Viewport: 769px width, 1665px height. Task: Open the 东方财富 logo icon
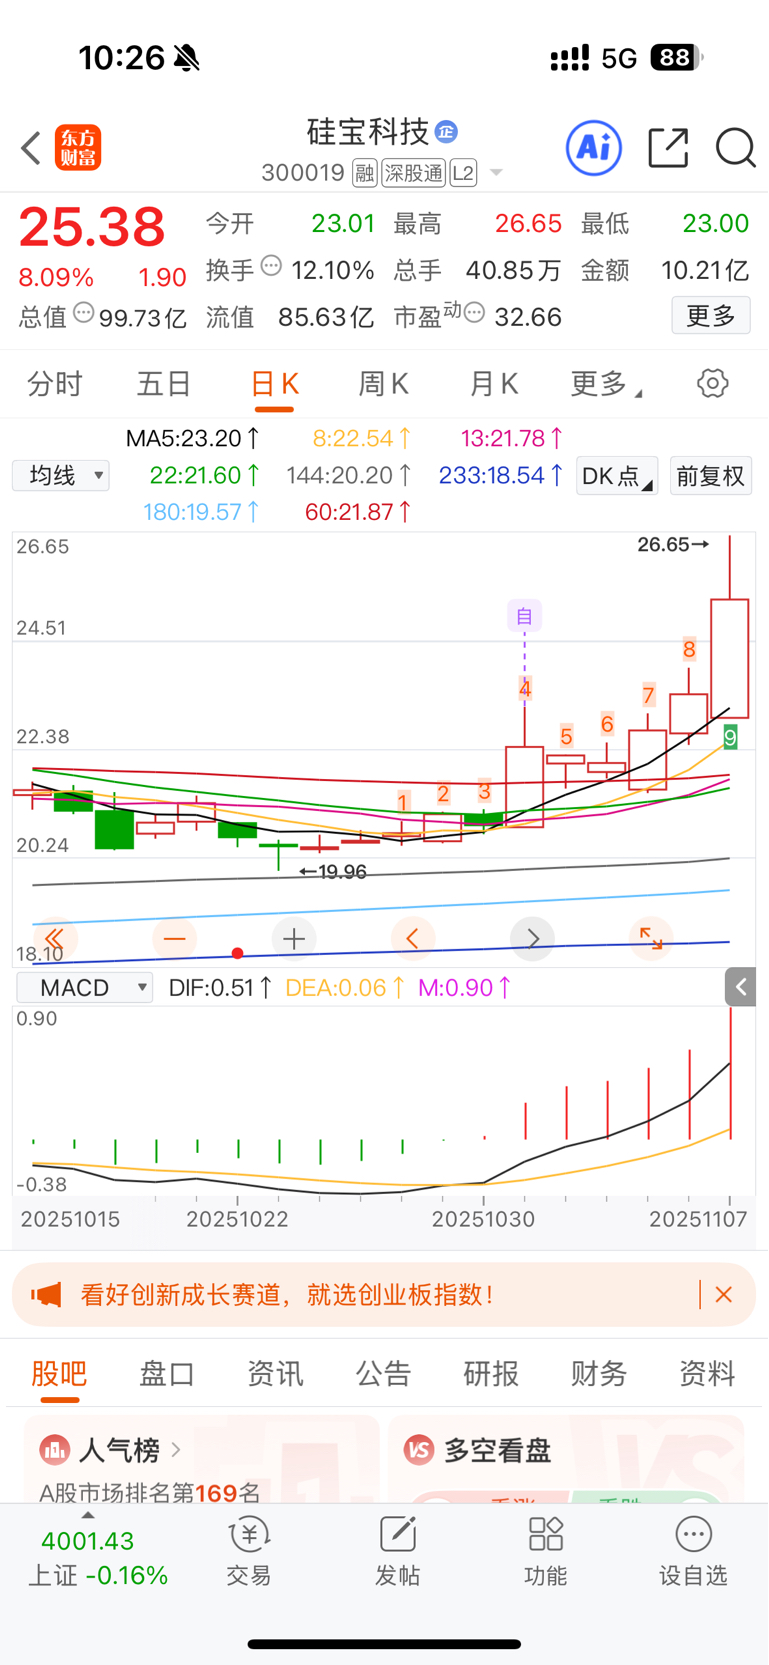[78, 148]
